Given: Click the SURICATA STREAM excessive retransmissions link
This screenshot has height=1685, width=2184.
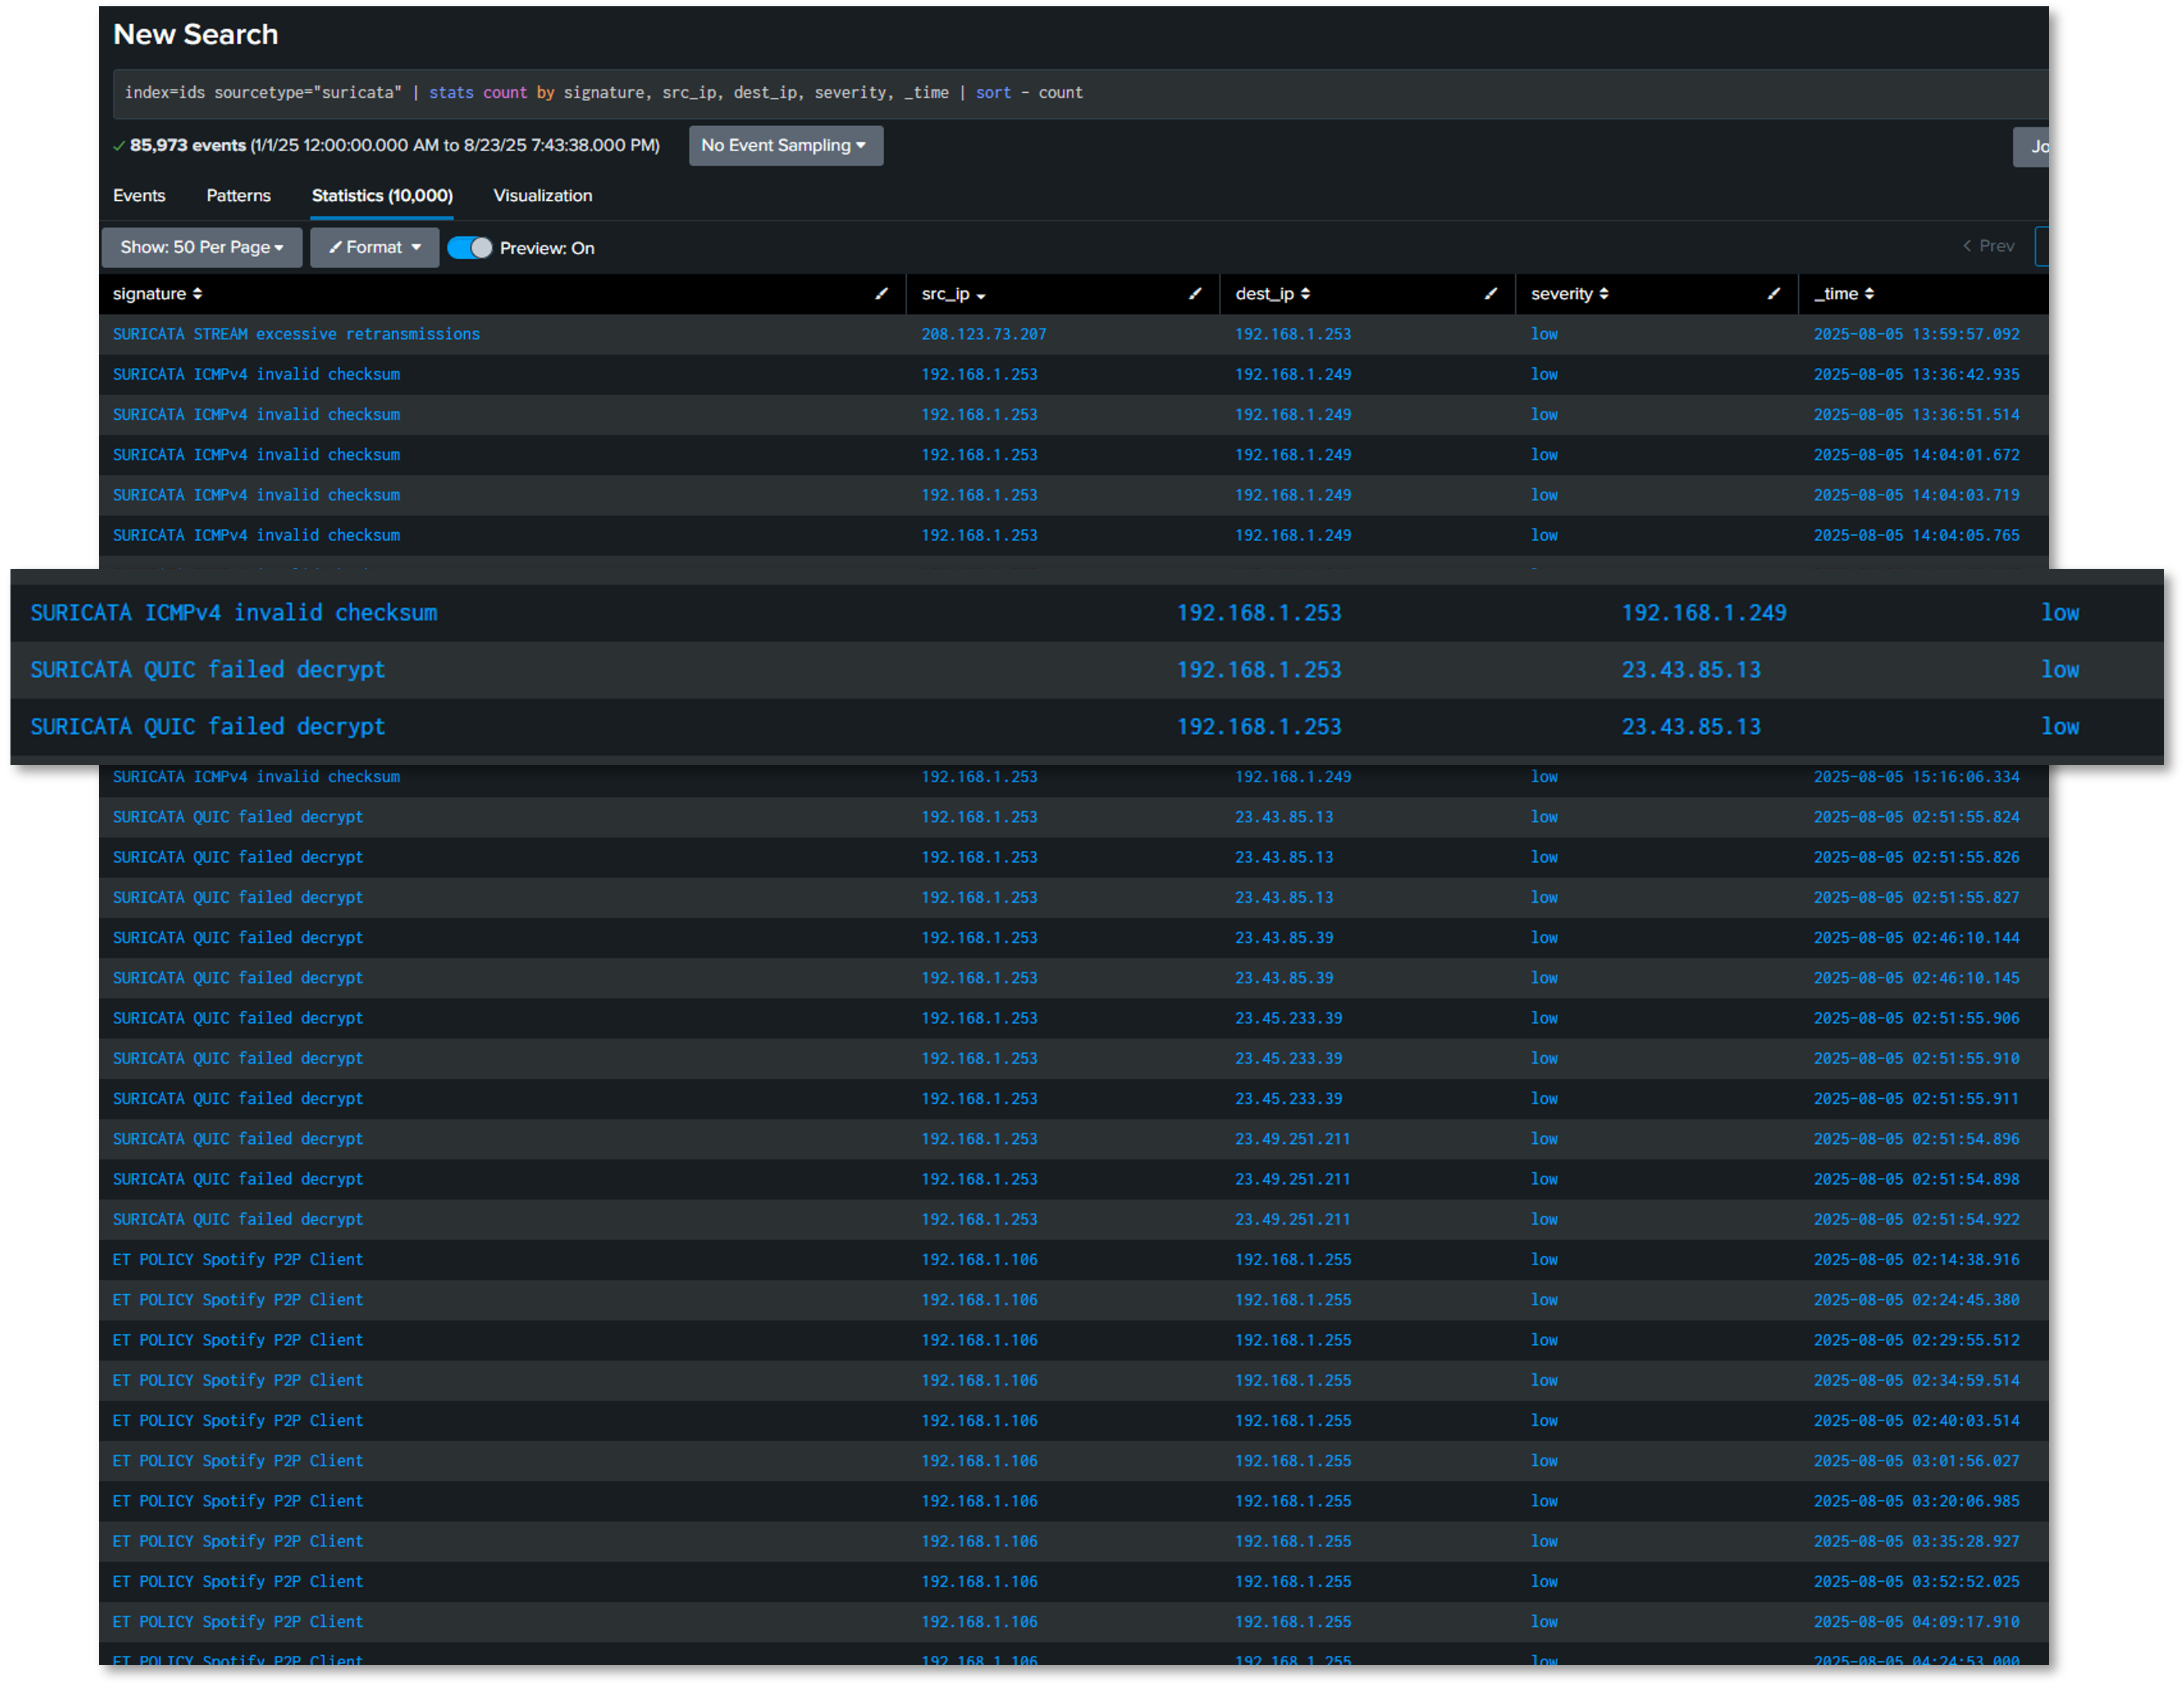Looking at the screenshot, I should (295, 334).
